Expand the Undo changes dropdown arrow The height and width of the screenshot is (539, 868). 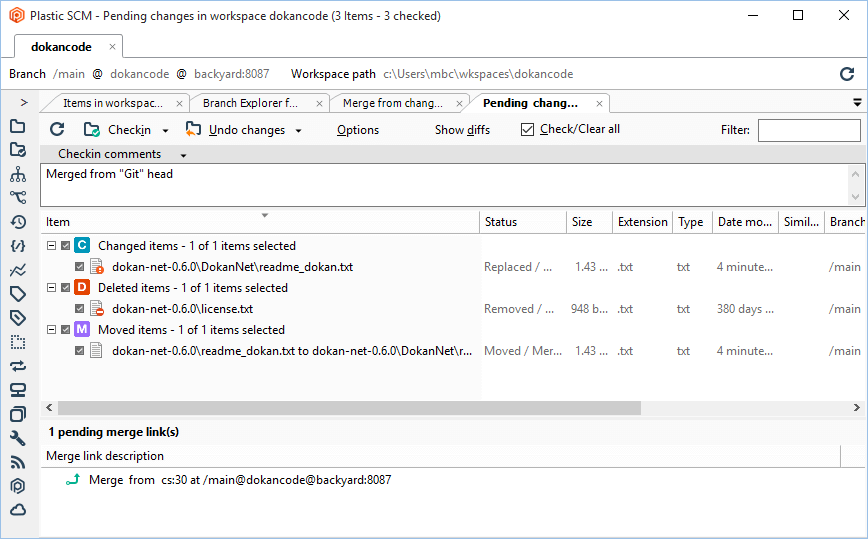298,131
